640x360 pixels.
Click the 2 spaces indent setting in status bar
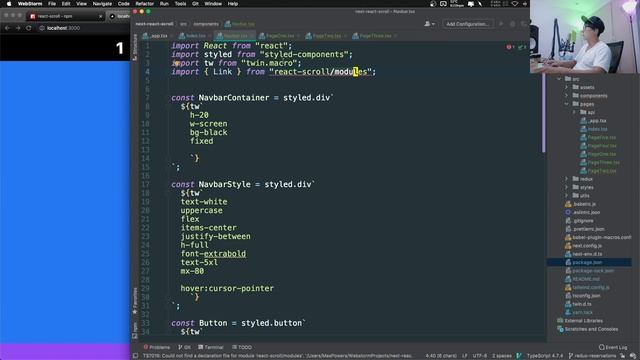[x=502, y=356]
